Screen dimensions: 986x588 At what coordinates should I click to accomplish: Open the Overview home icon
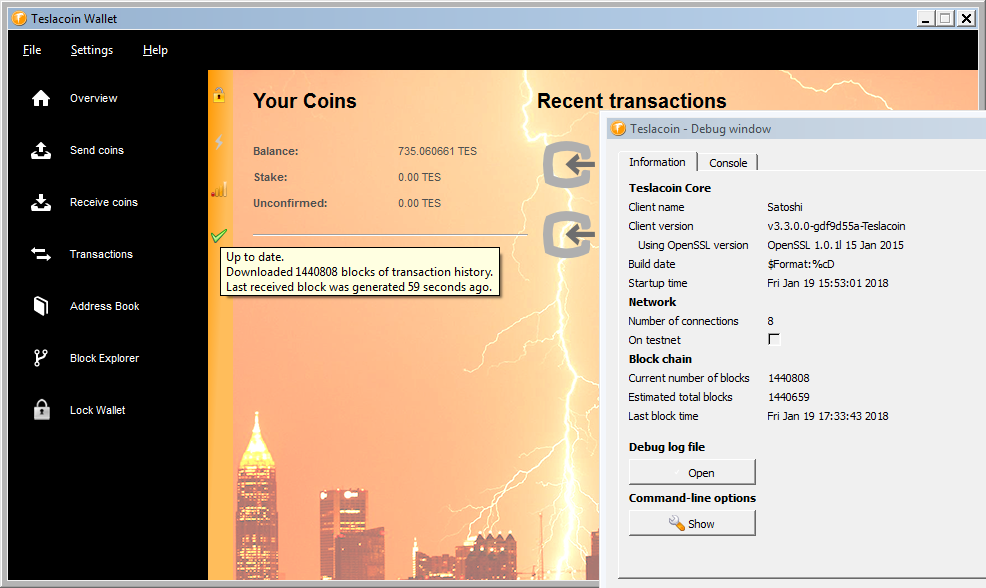coord(41,98)
